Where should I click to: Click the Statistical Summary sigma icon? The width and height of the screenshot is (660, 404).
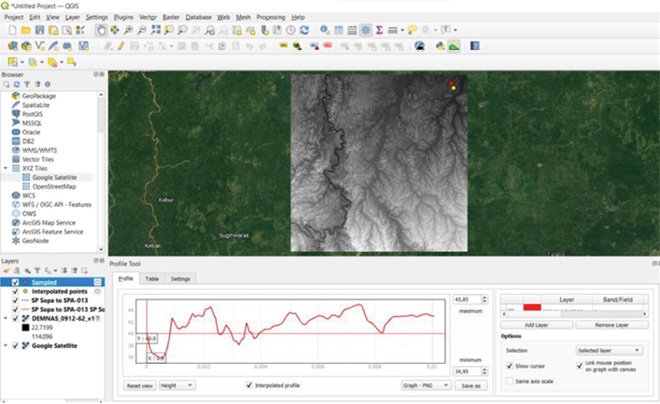tap(380, 31)
